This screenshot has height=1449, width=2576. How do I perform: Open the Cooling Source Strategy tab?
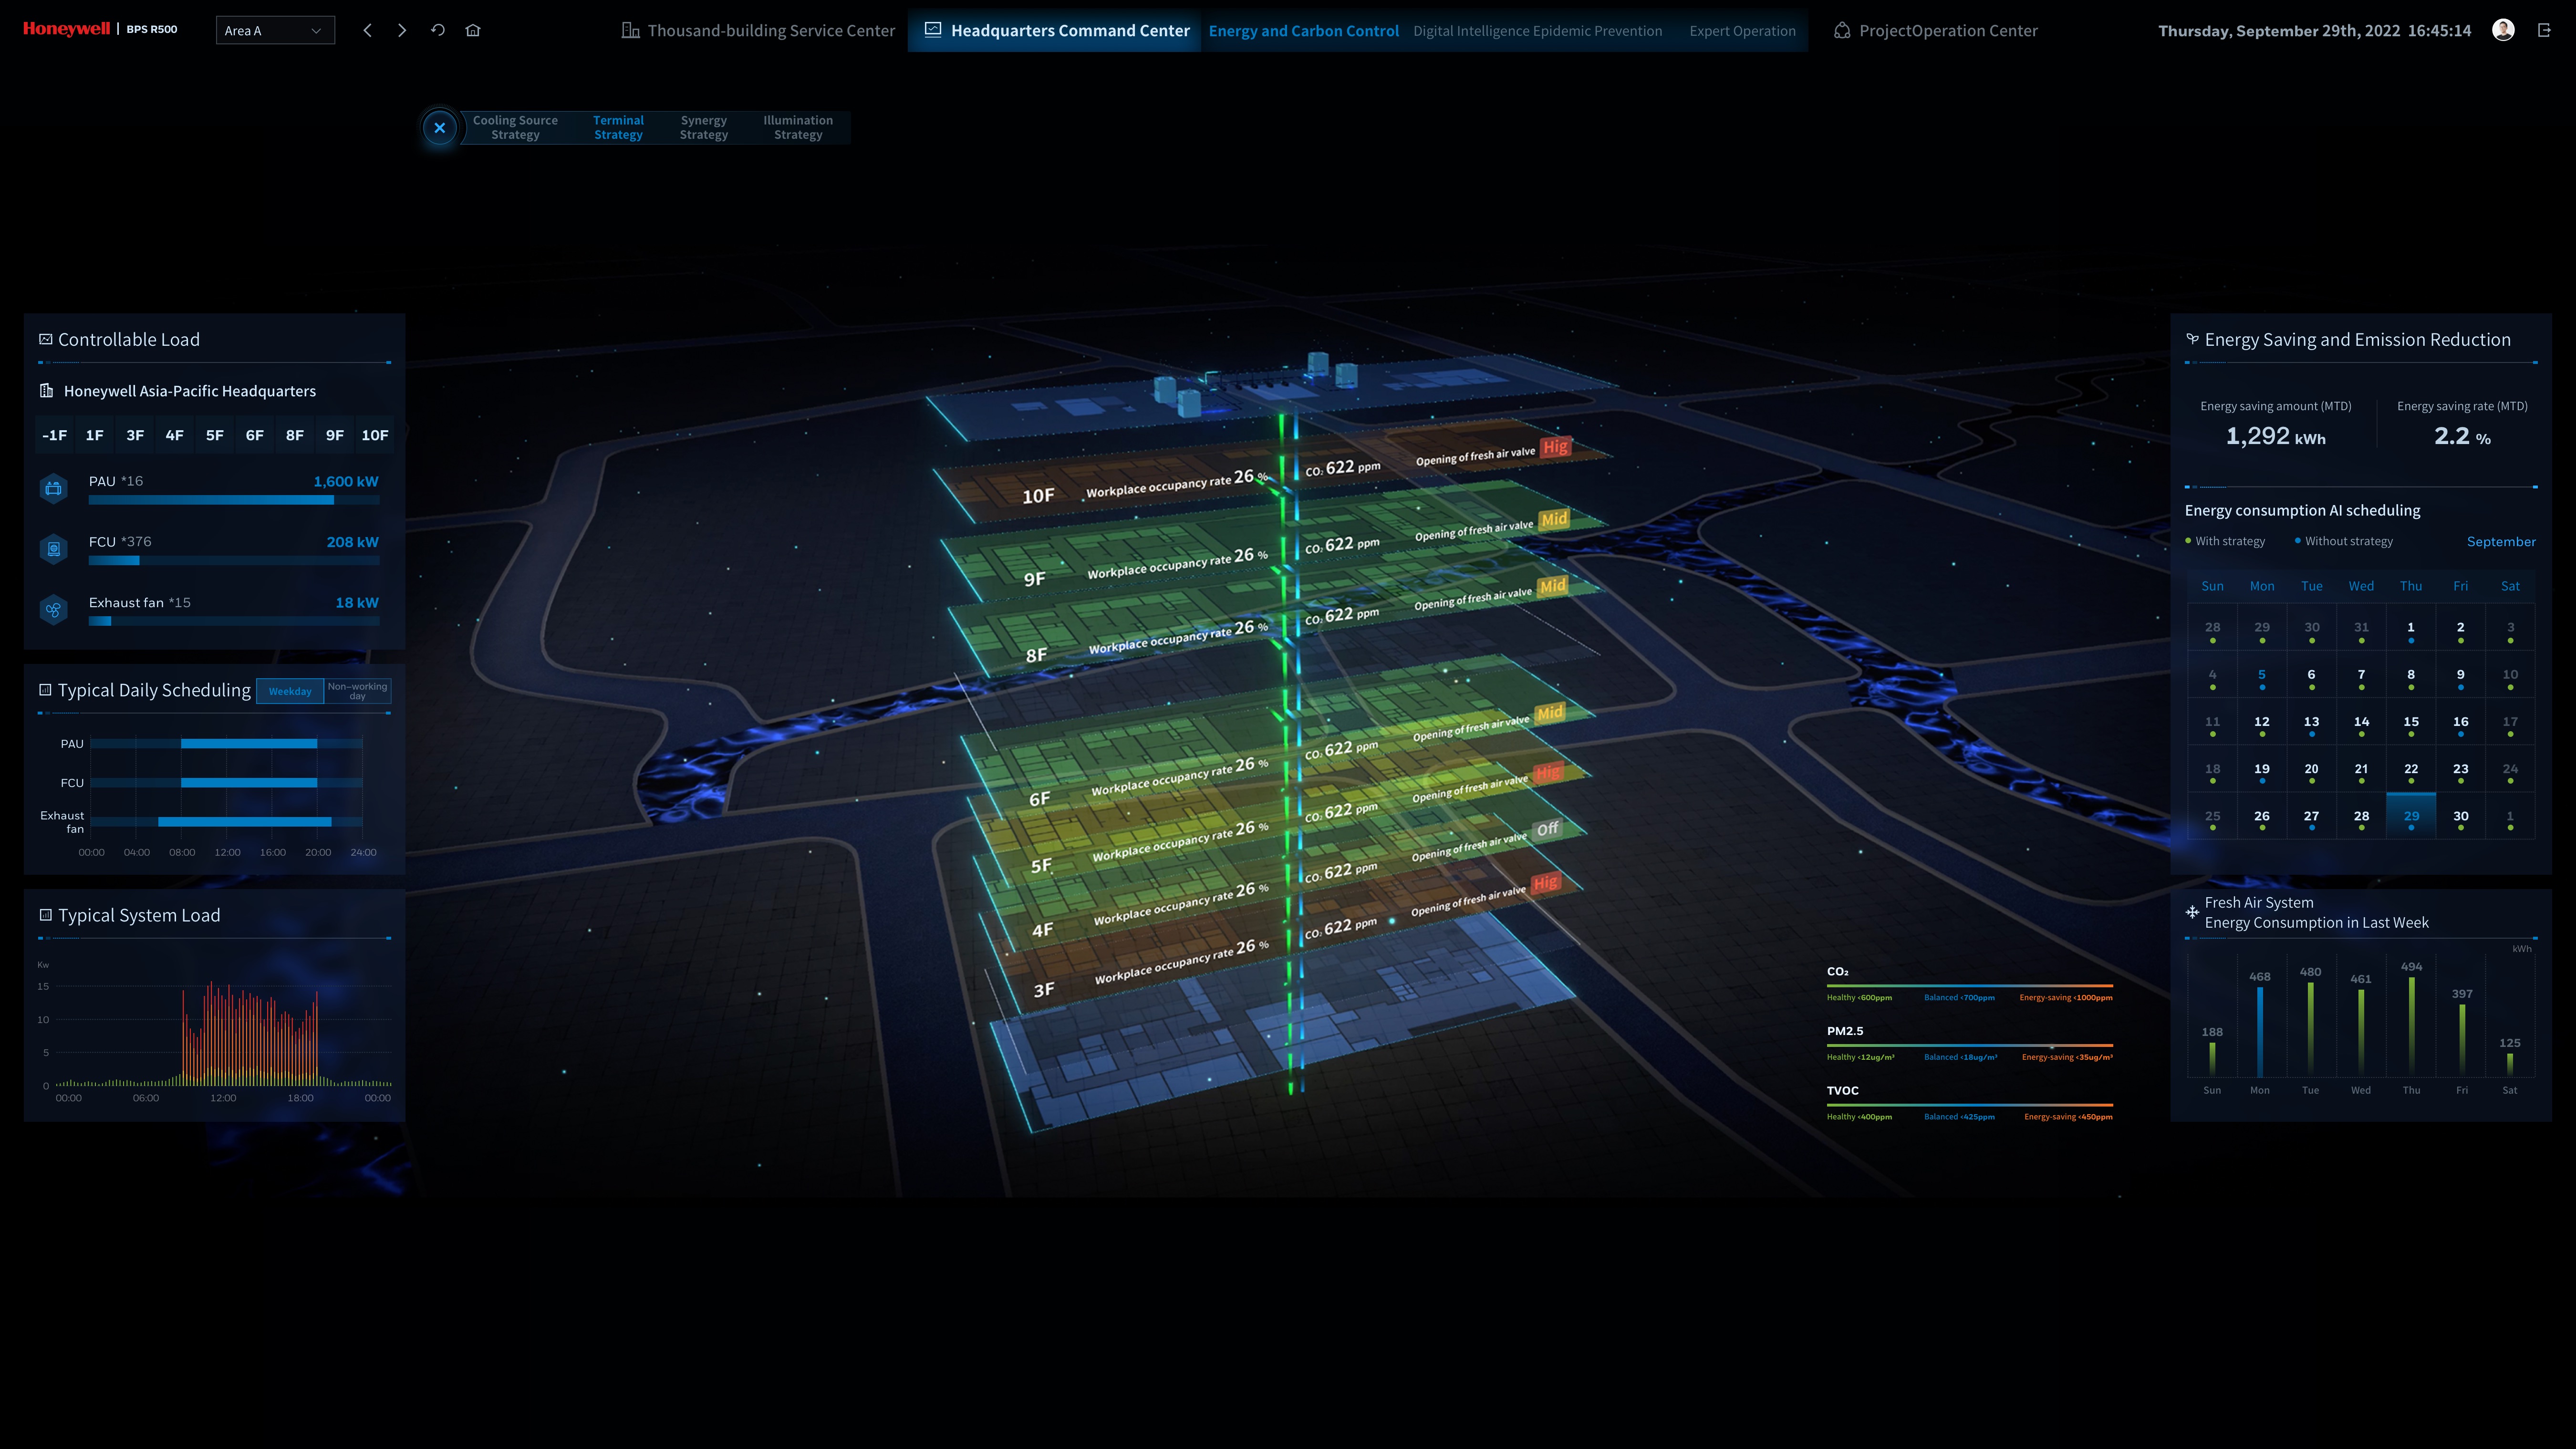[x=515, y=127]
